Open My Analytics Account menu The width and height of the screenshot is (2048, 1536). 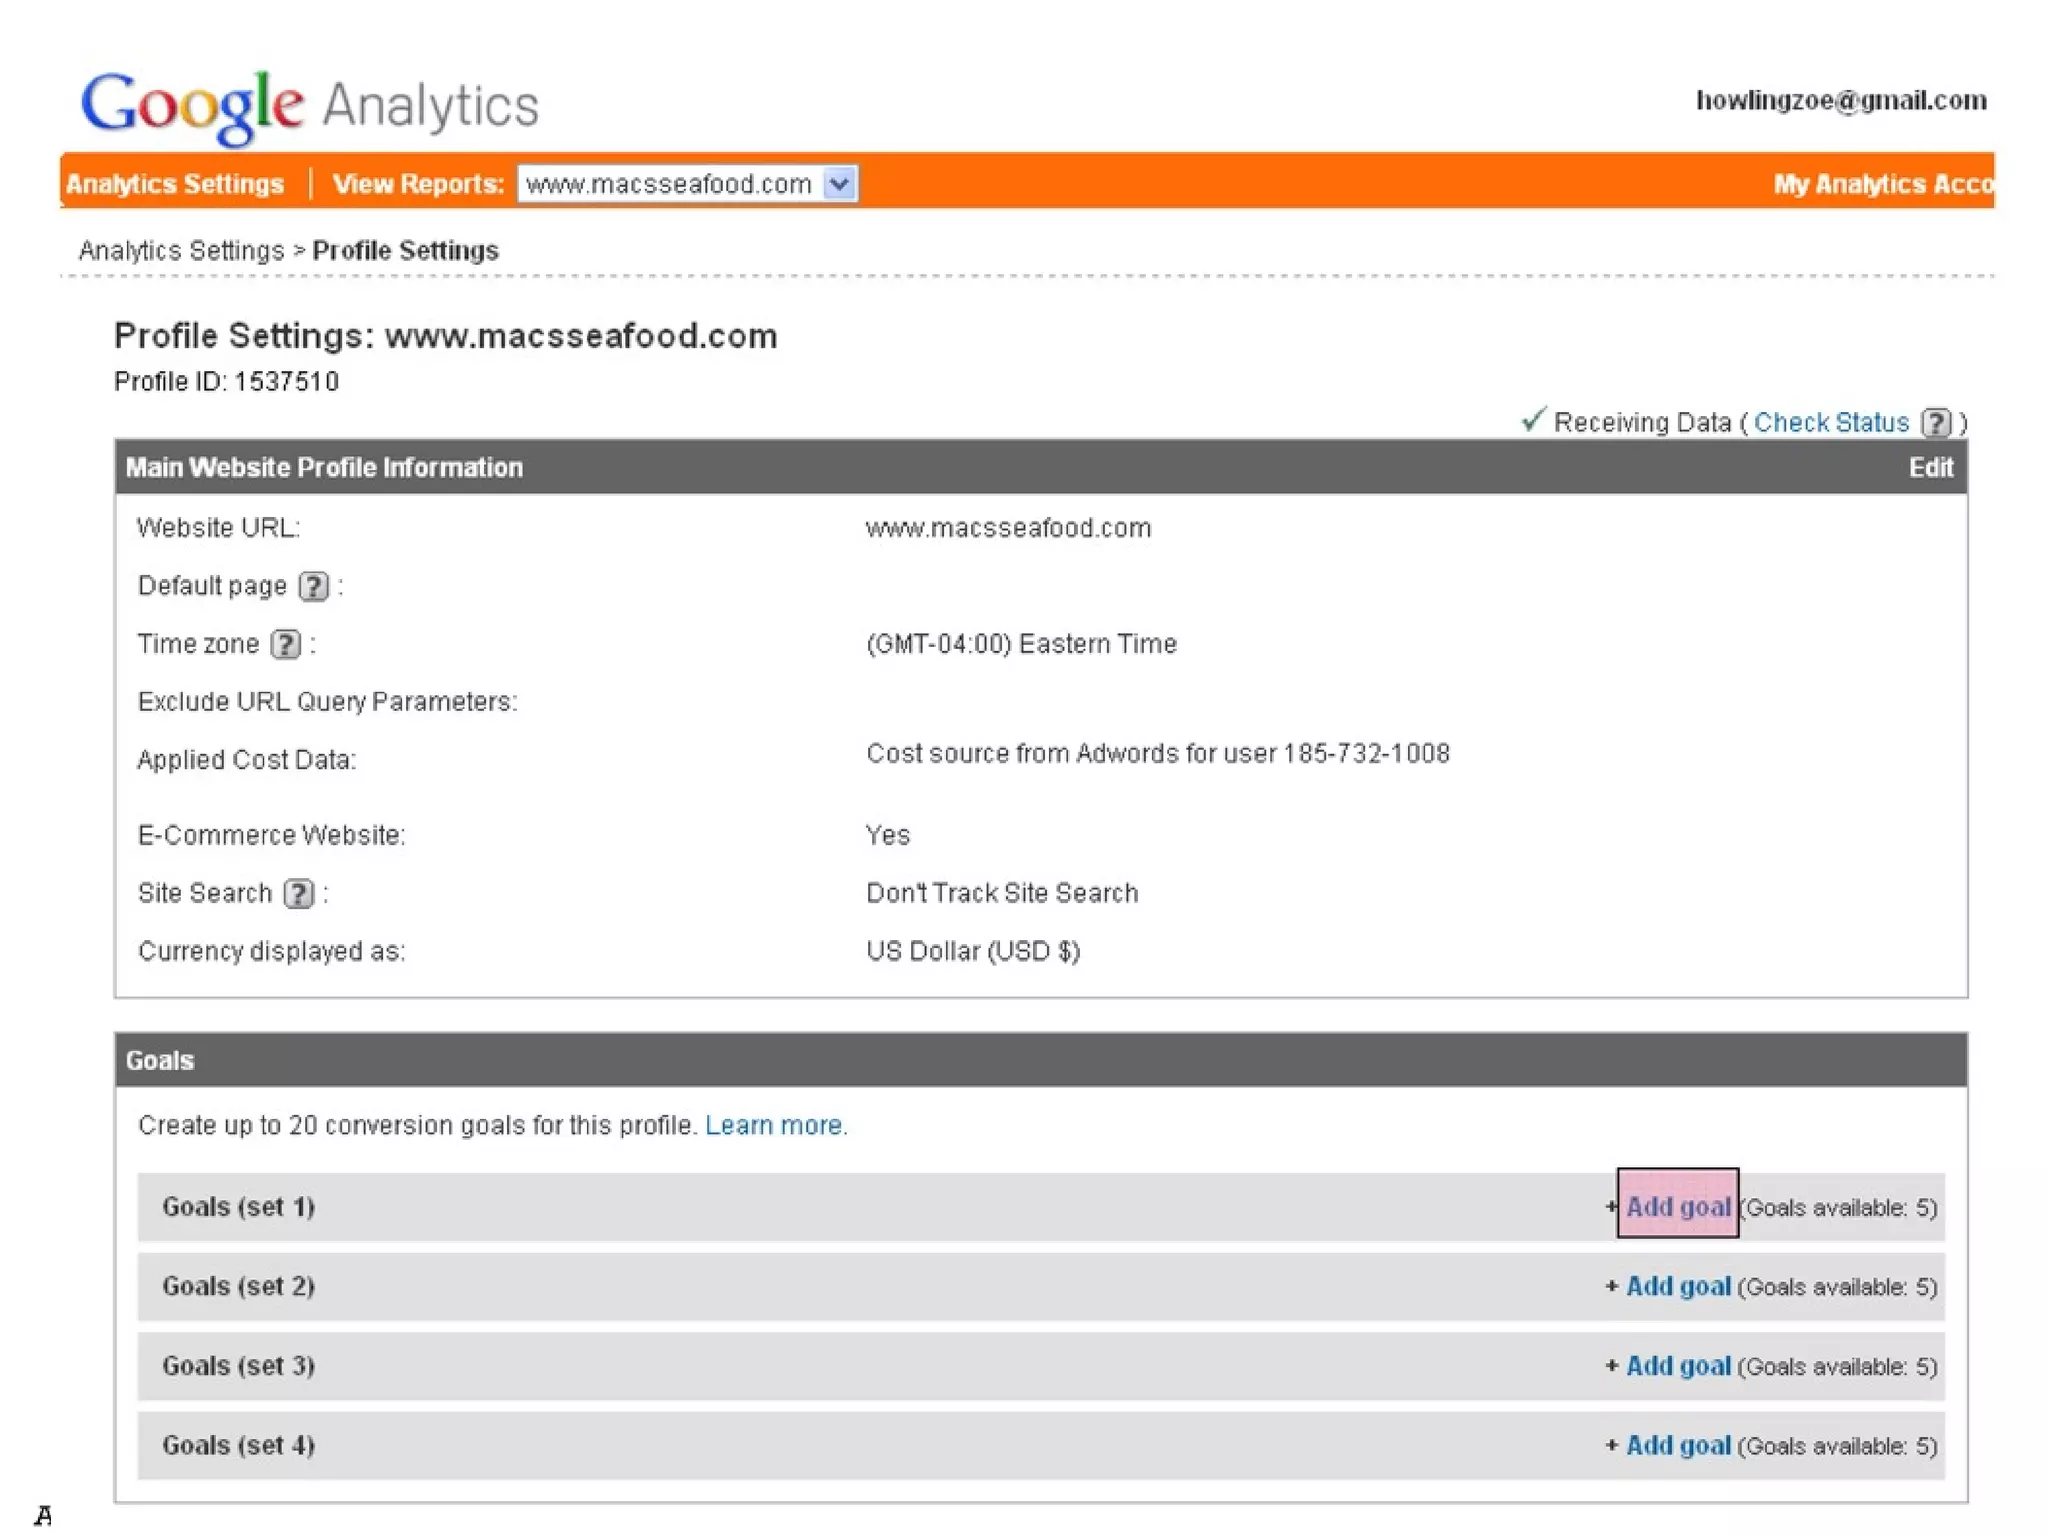pos(1882,184)
